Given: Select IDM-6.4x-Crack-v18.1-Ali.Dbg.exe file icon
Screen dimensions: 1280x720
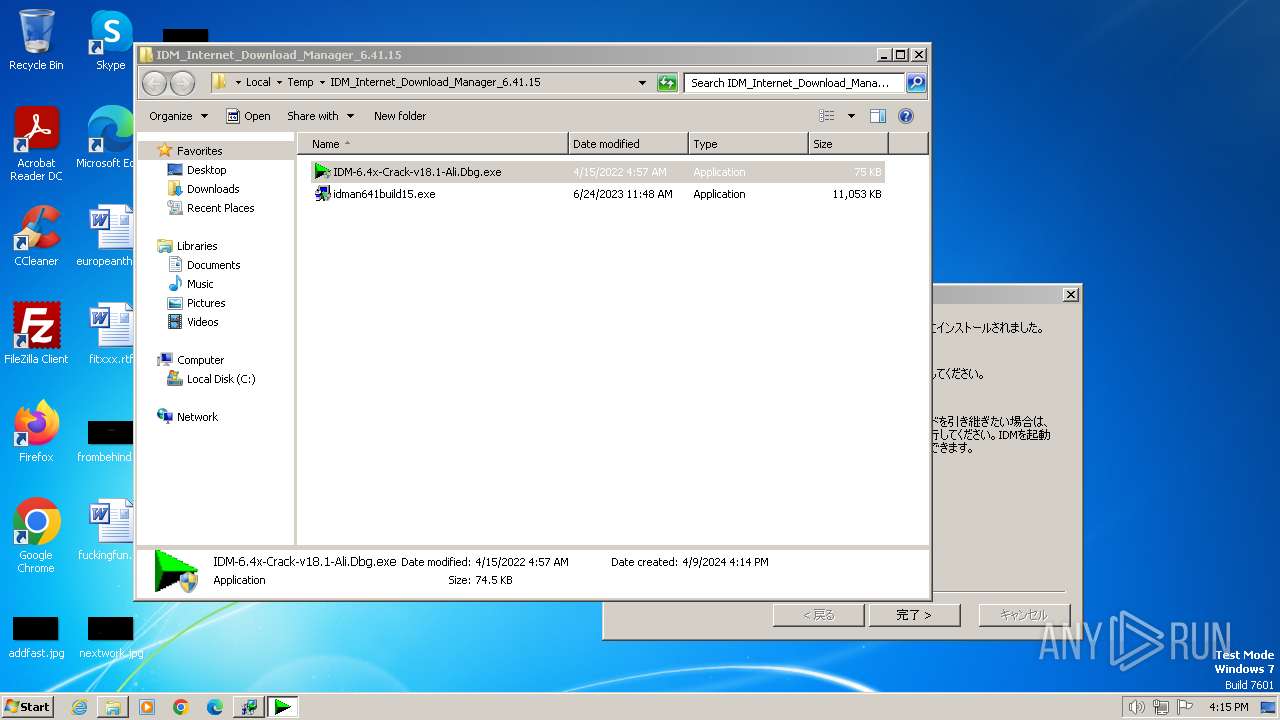Looking at the screenshot, I should click(x=322, y=172).
